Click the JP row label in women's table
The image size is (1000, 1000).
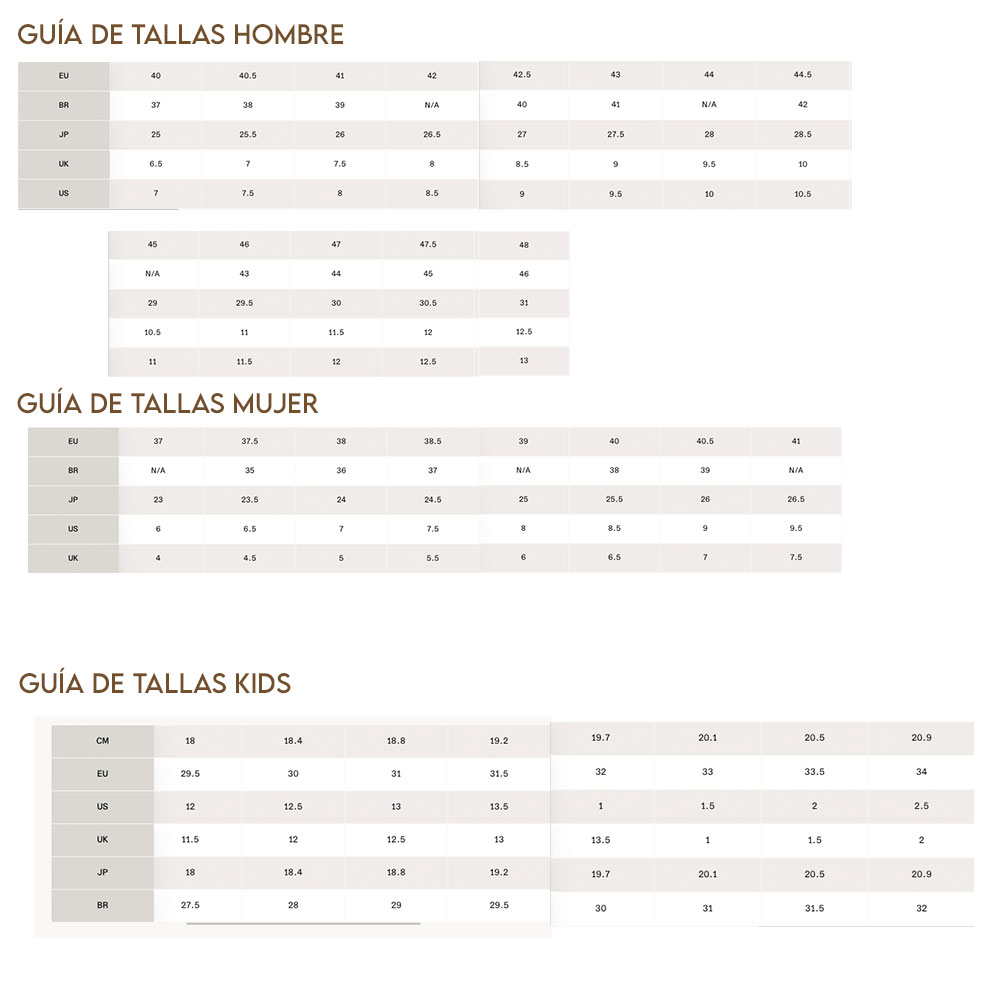[x=73, y=499]
